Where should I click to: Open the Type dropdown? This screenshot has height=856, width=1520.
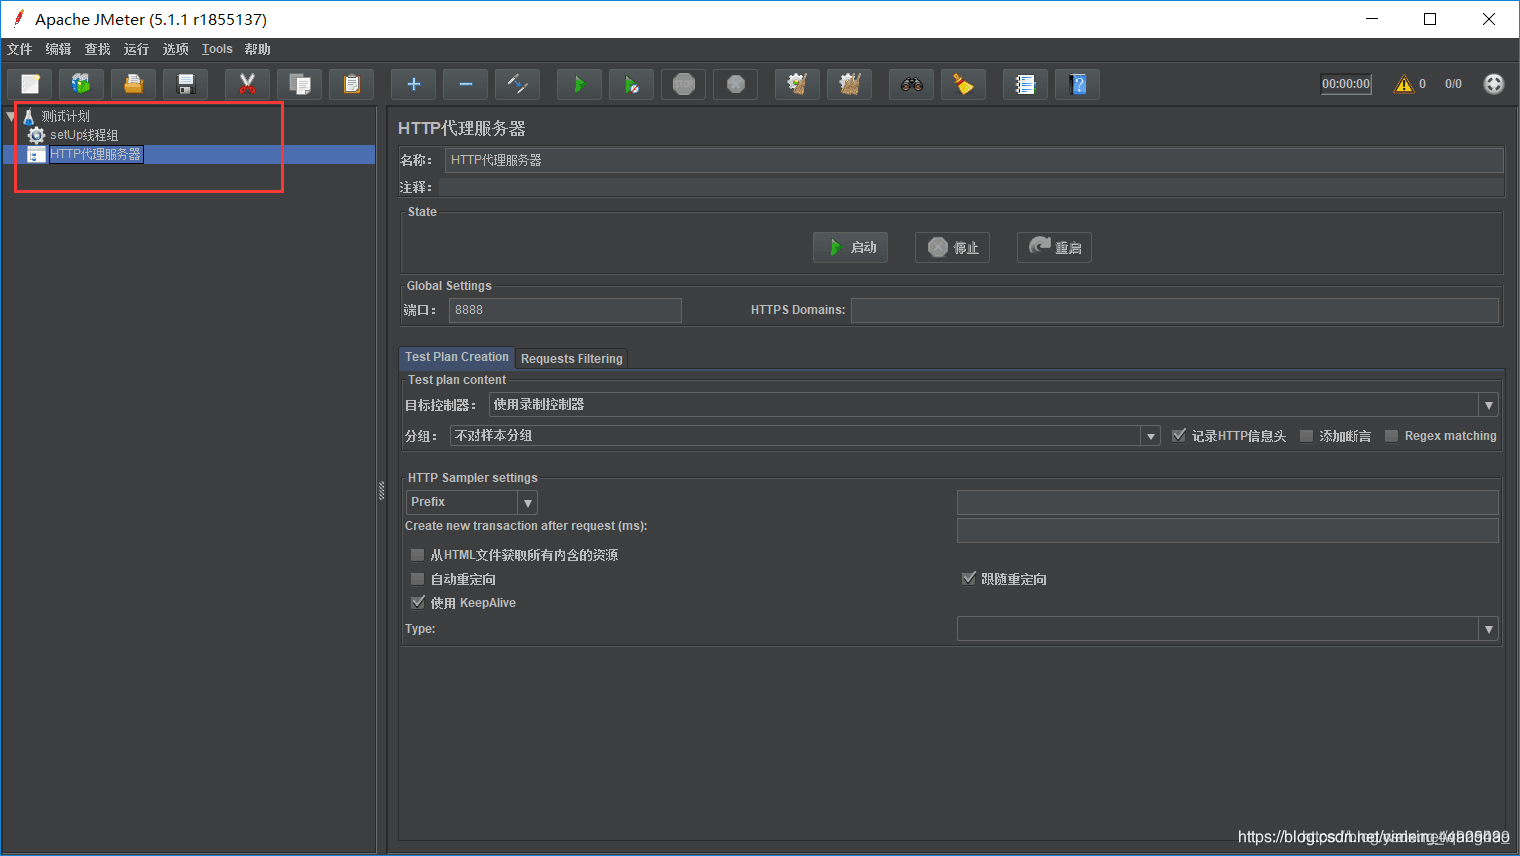[x=1489, y=629]
